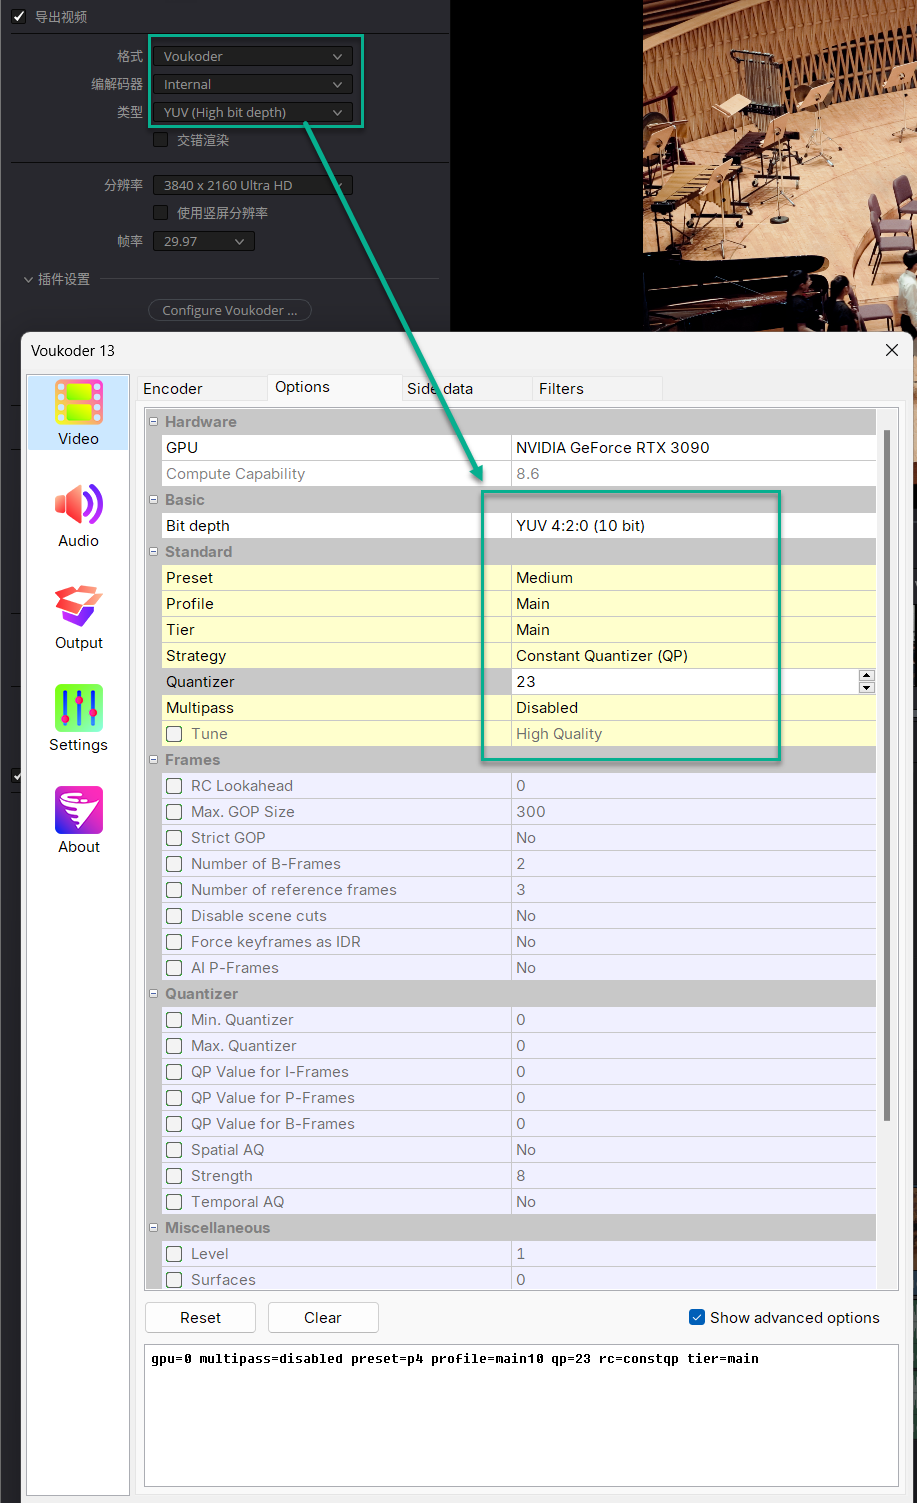
Task: Open the YUV (High bit depth) type dropdown
Action: [x=252, y=113]
